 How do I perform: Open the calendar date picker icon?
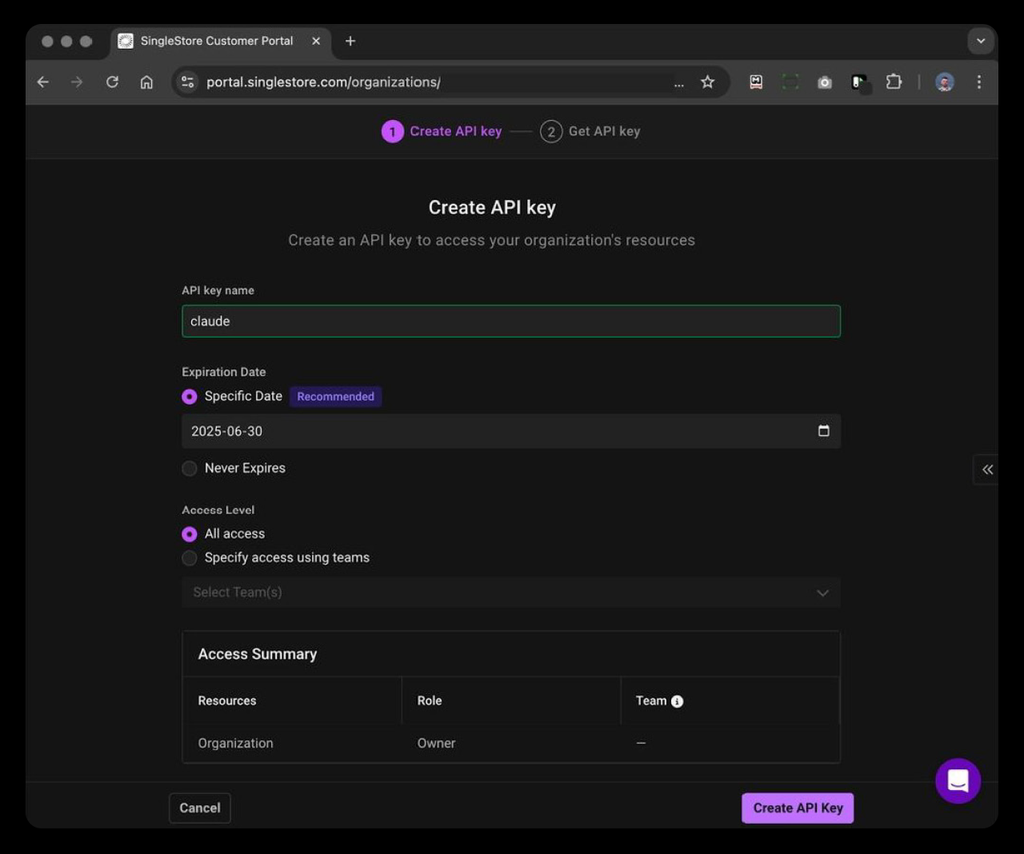pyautogui.click(x=824, y=431)
